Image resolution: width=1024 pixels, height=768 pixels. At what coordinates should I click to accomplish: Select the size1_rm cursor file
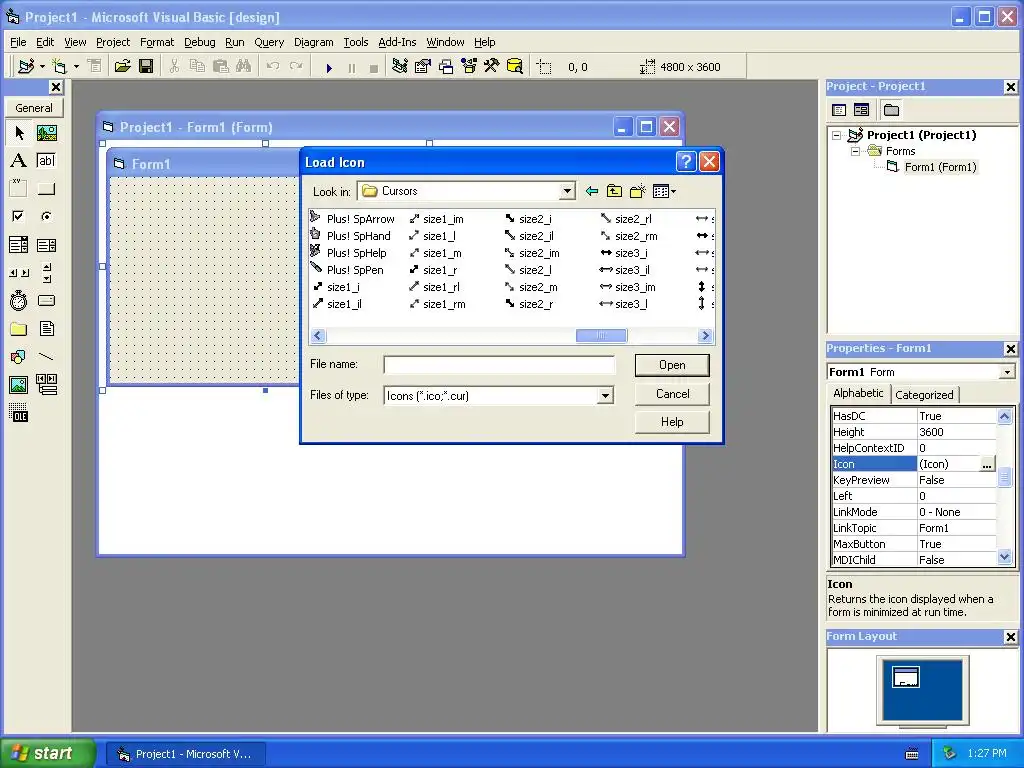(438, 304)
